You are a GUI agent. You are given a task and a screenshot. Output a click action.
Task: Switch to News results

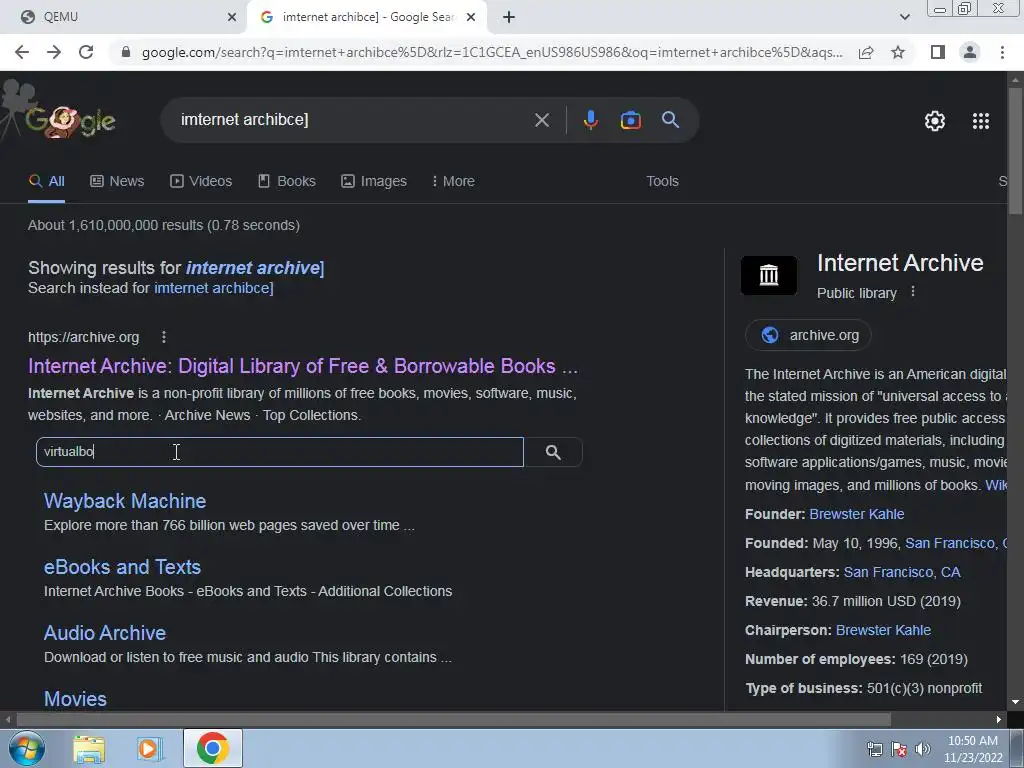117,182
